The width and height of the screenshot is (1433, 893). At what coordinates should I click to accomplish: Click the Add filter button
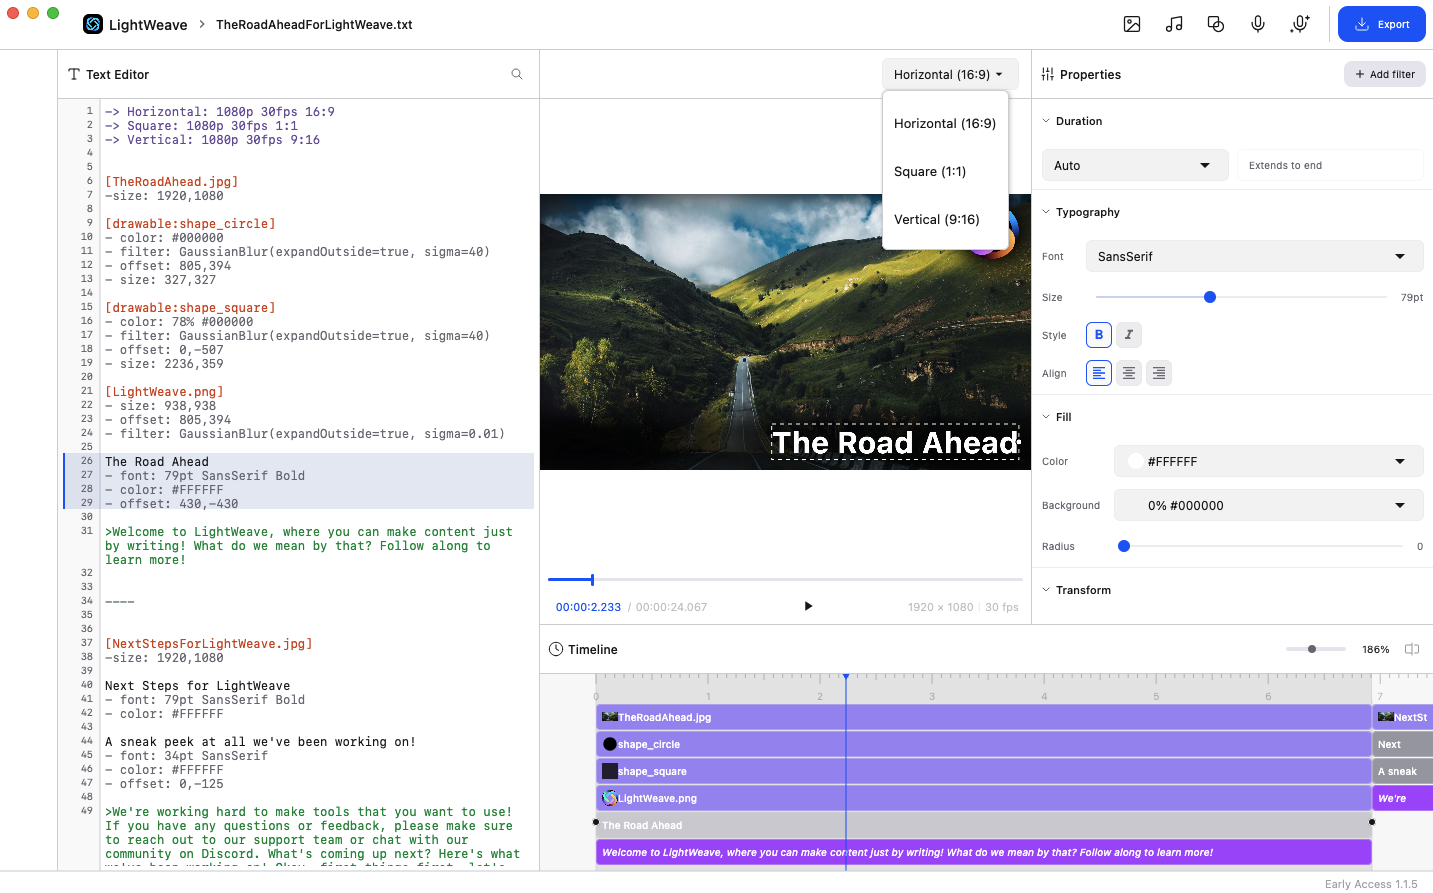[x=1385, y=74]
